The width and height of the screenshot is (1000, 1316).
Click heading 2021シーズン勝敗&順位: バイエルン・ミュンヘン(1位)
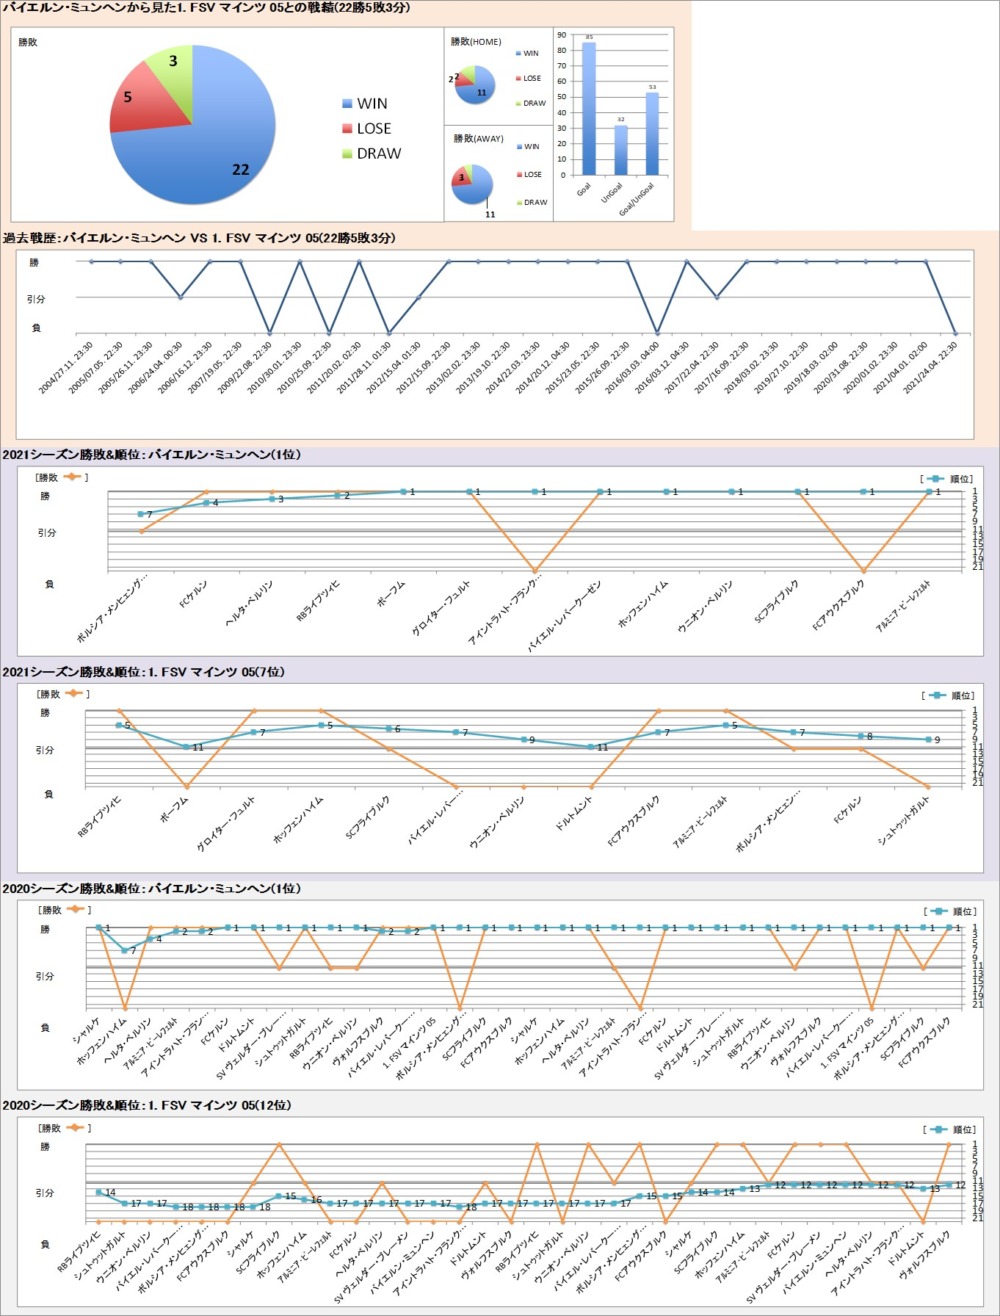click(152, 455)
